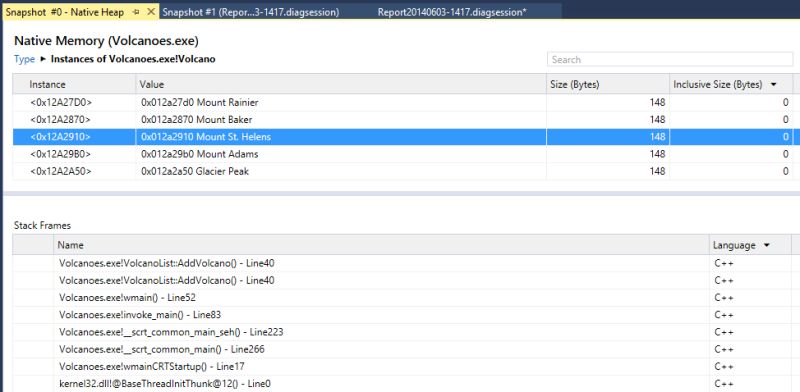Select the invoke_main() - Line83 frame
The height and width of the screenshot is (392, 800).
pyautogui.click(x=140, y=315)
